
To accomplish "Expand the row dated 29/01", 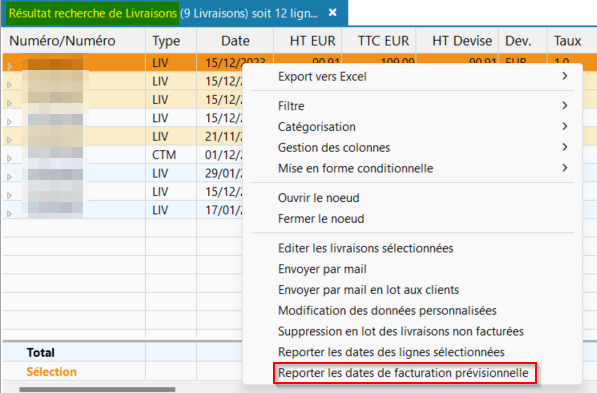I will pos(10,177).
